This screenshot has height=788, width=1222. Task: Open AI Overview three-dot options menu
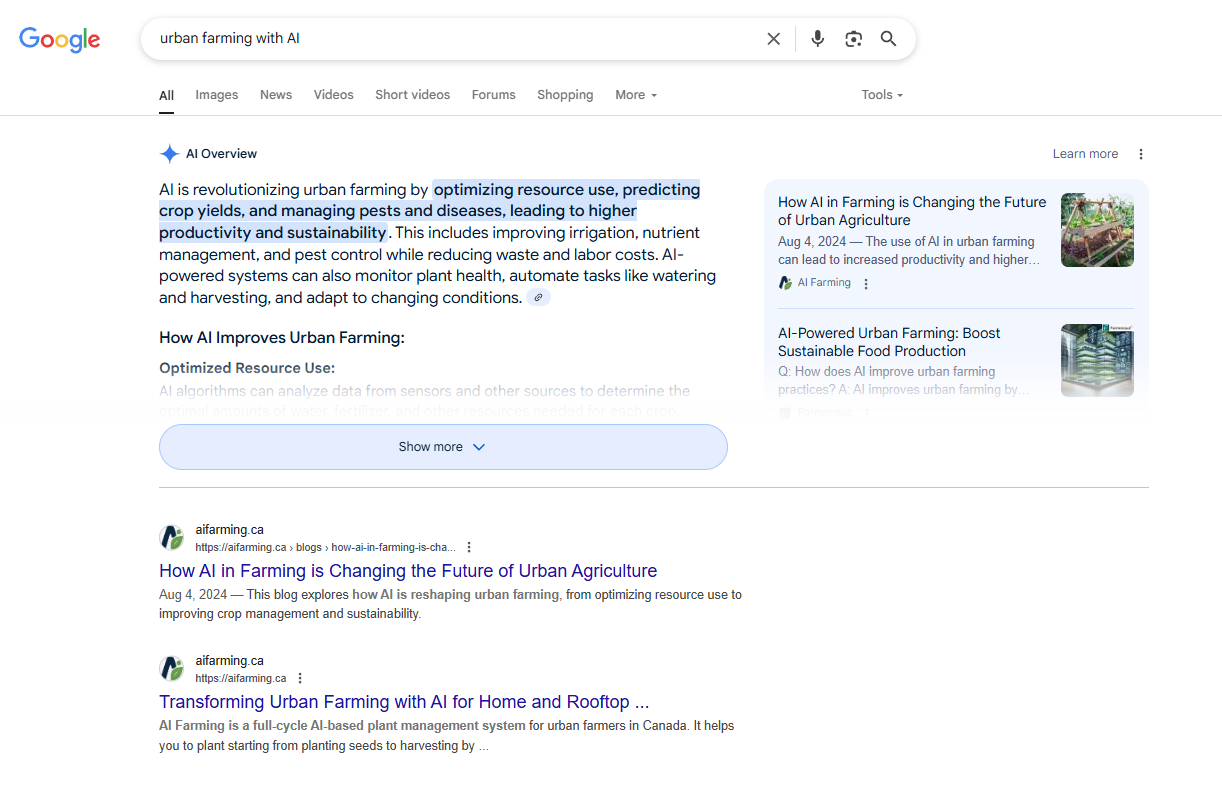click(x=1141, y=154)
